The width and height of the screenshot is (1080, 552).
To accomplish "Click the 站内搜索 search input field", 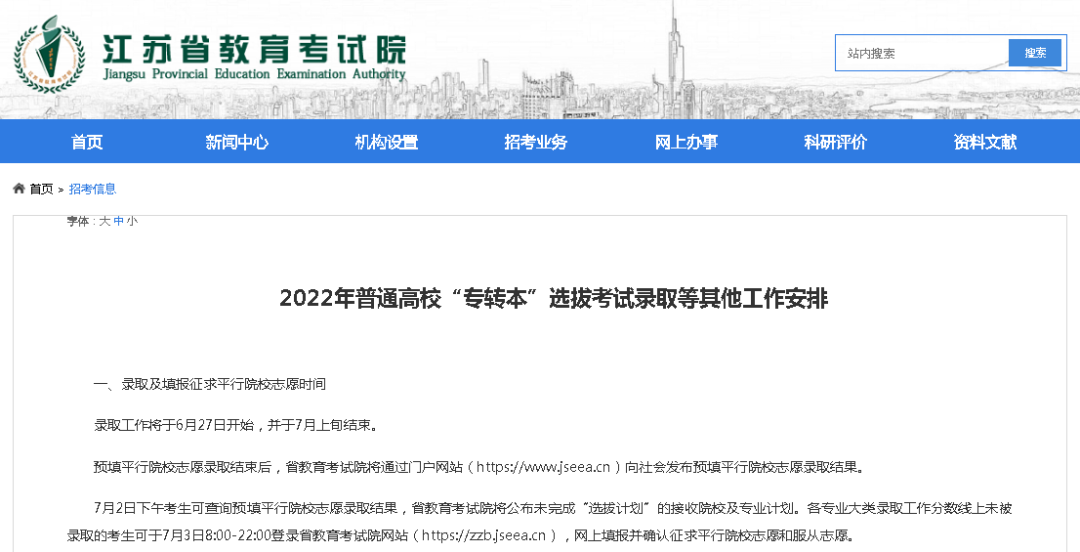I will pyautogui.click(x=922, y=53).
